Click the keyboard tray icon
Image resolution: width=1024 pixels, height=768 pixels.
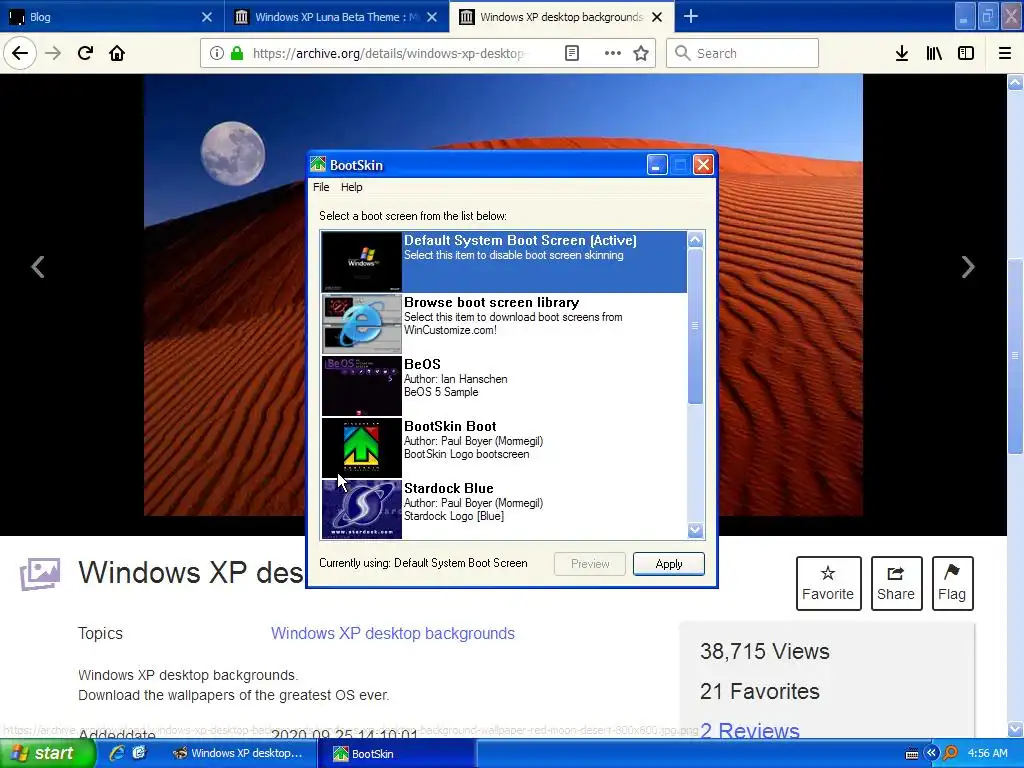pos(912,754)
